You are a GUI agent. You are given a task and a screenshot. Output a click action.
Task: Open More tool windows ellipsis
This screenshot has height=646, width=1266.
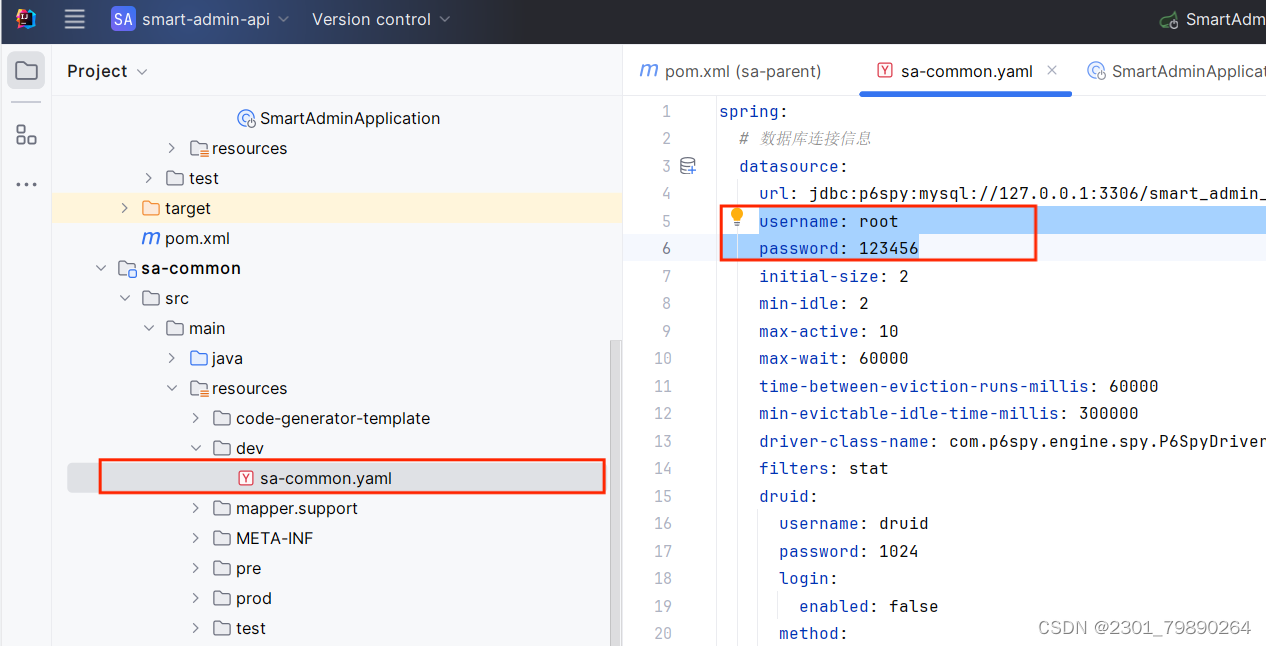[26, 185]
